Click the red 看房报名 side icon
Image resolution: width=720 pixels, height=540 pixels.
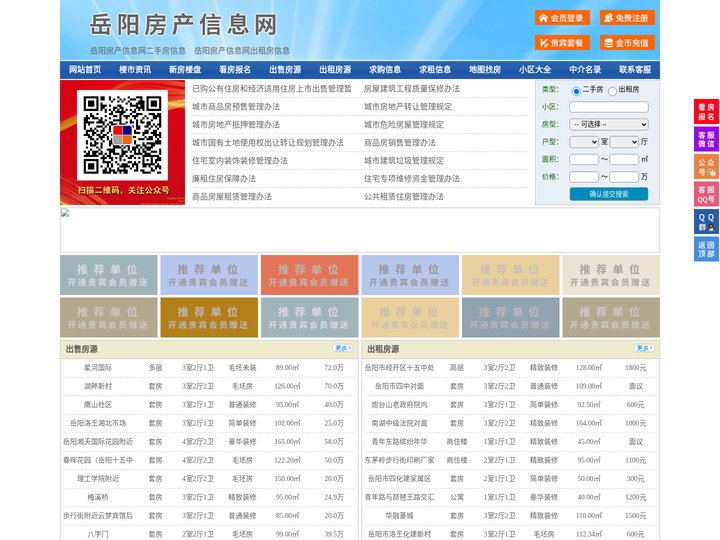pyautogui.click(x=706, y=112)
